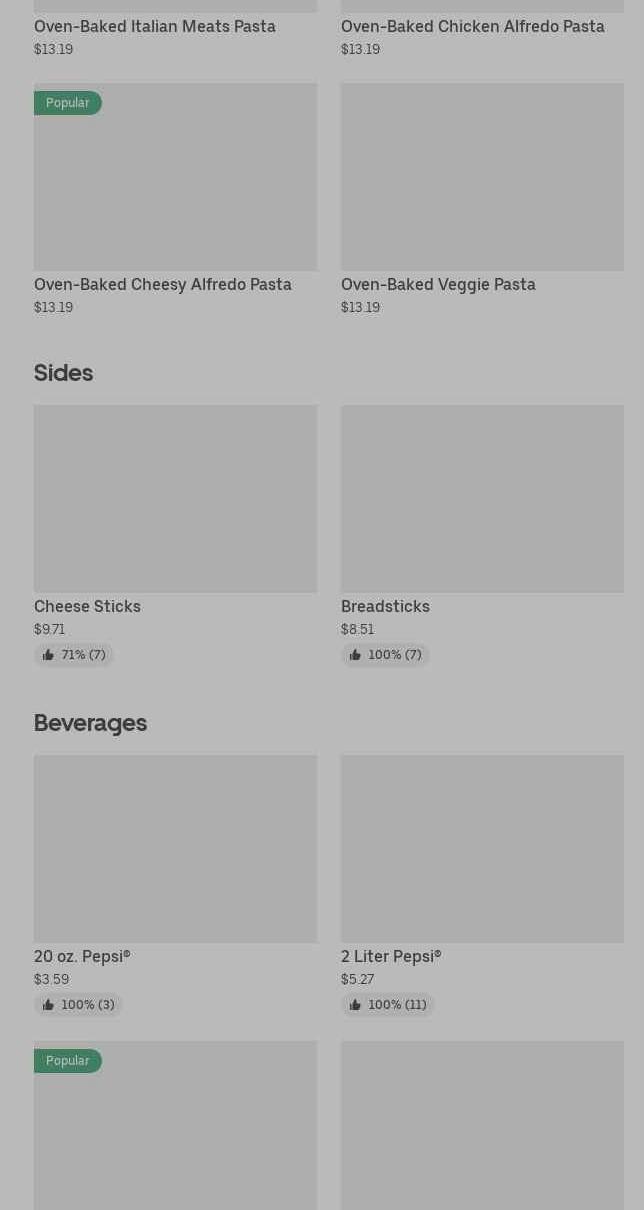Screen dimensions: 644x1210
Task: Open Cheese Sticks item image
Action: 175,498
